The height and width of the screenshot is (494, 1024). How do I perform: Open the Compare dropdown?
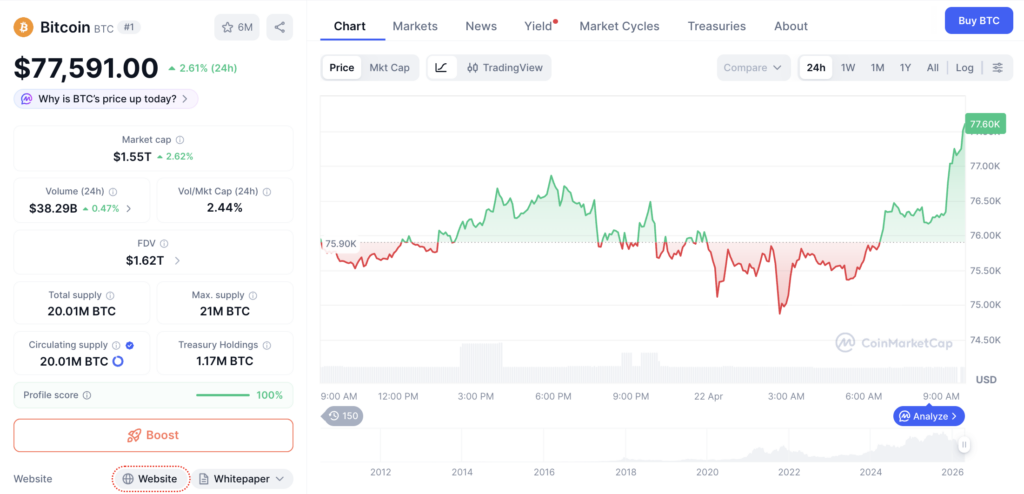pos(753,68)
